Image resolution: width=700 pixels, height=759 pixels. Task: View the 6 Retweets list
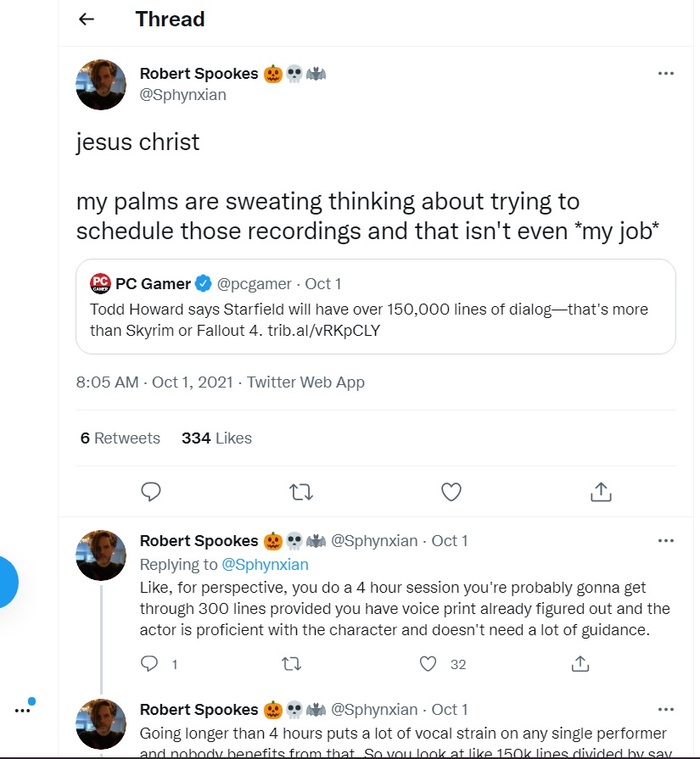120,438
